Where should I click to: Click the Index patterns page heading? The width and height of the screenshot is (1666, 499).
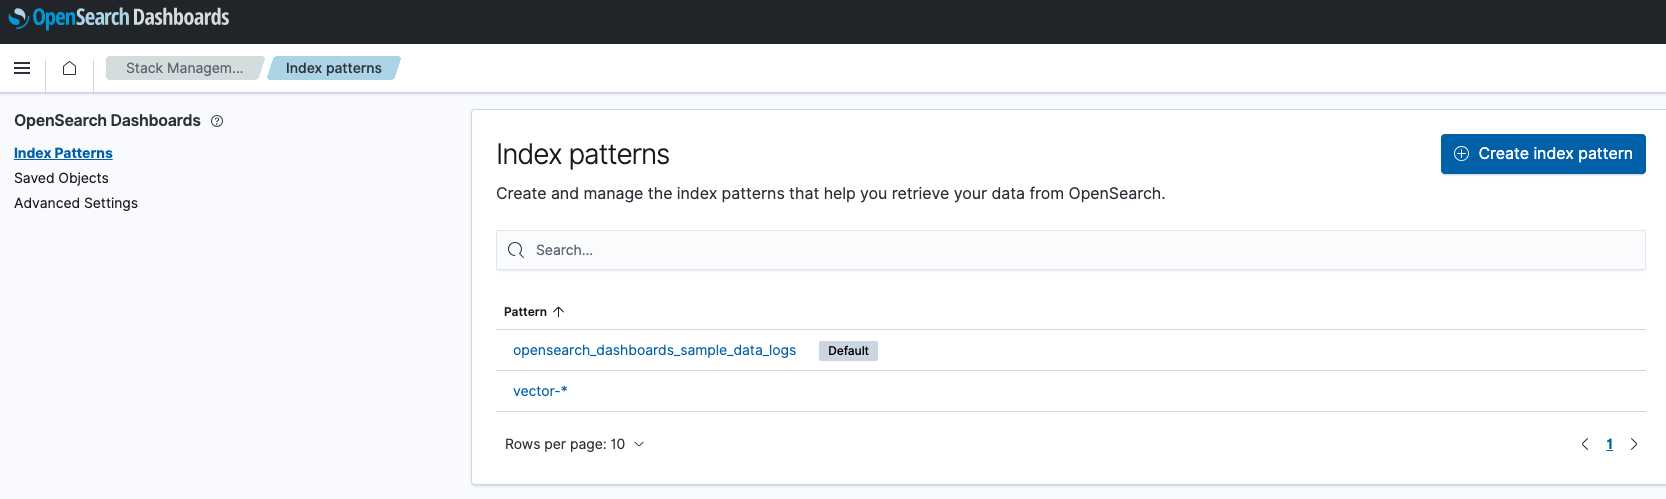click(583, 154)
